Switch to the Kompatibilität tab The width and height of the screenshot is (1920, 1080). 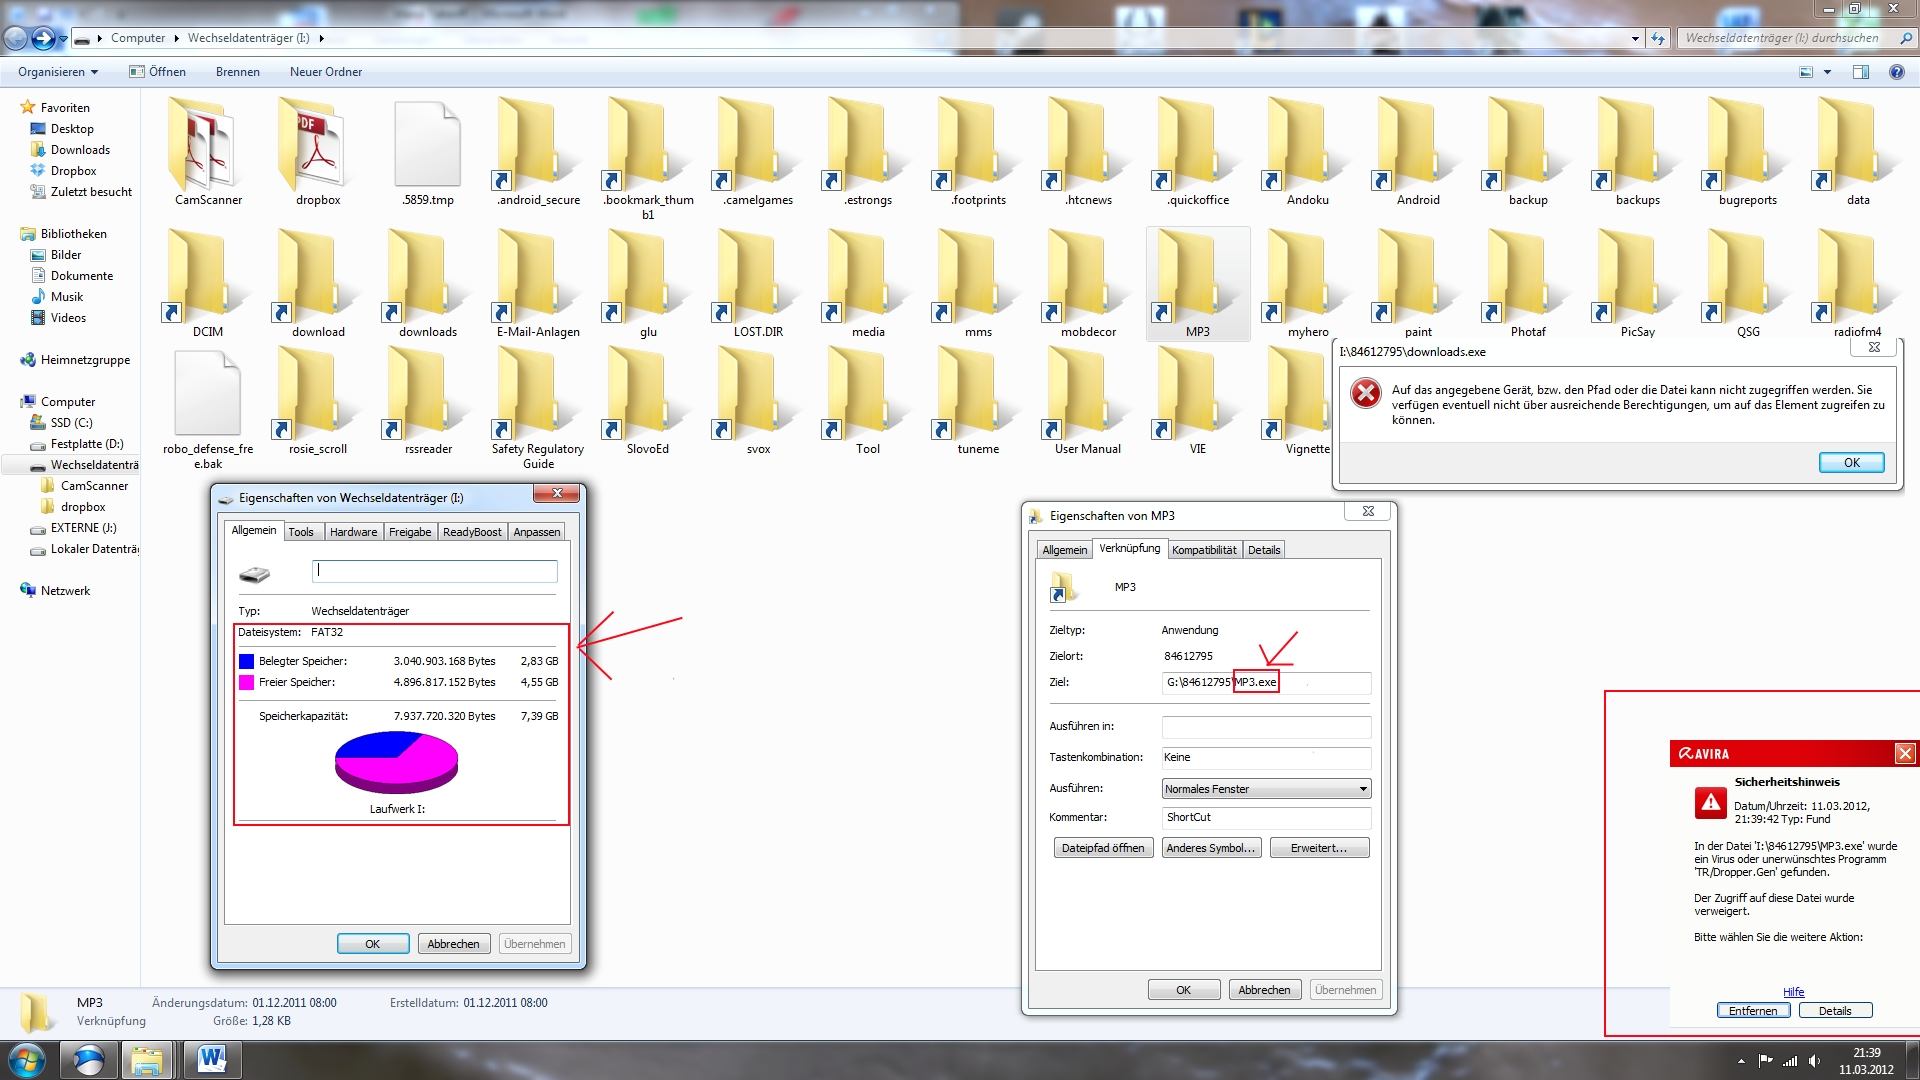coord(1204,550)
